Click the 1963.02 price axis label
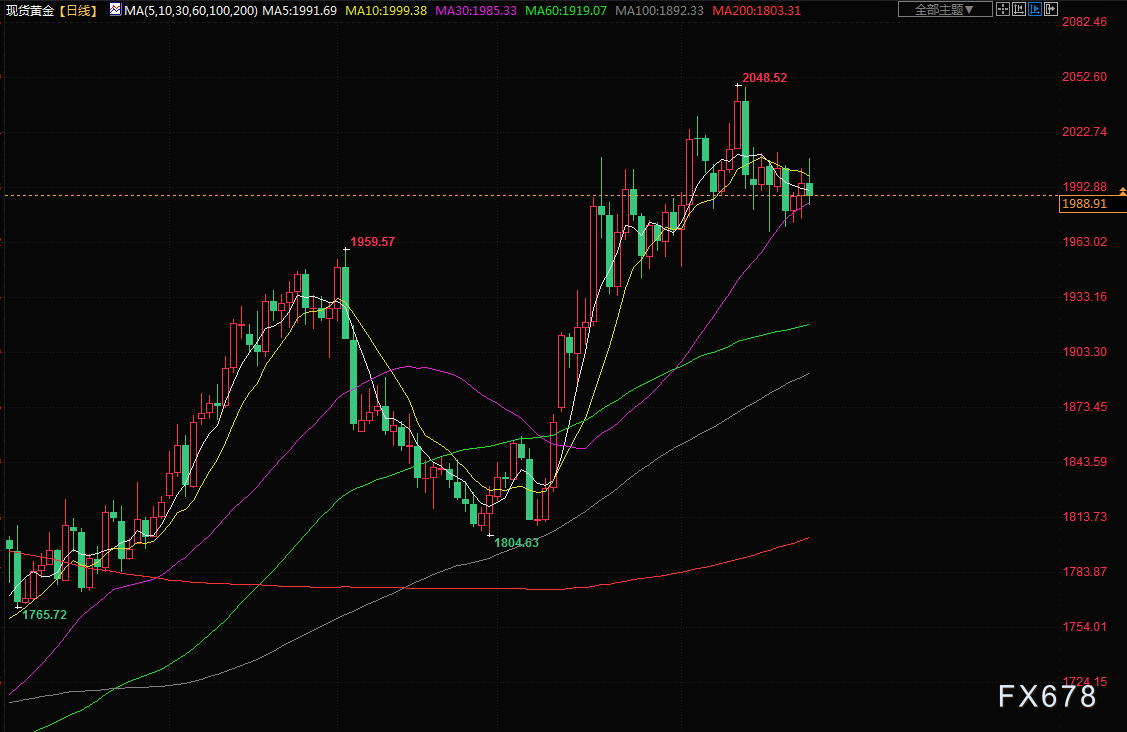 click(x=1085, y=242)
